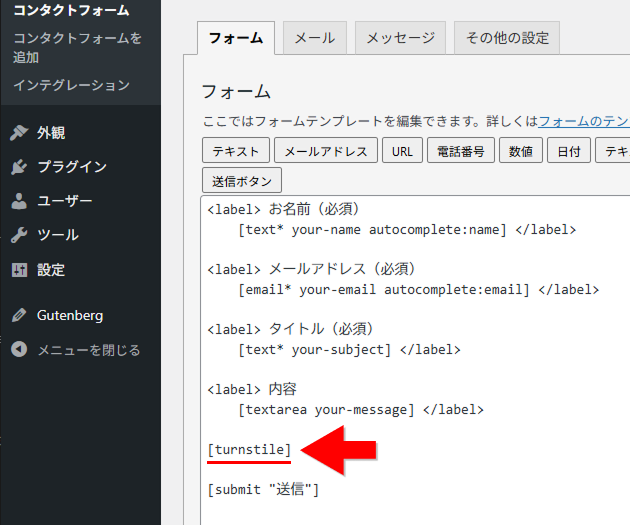Select the その他の設定 tab
630x525 pixels.
(507, 38)
